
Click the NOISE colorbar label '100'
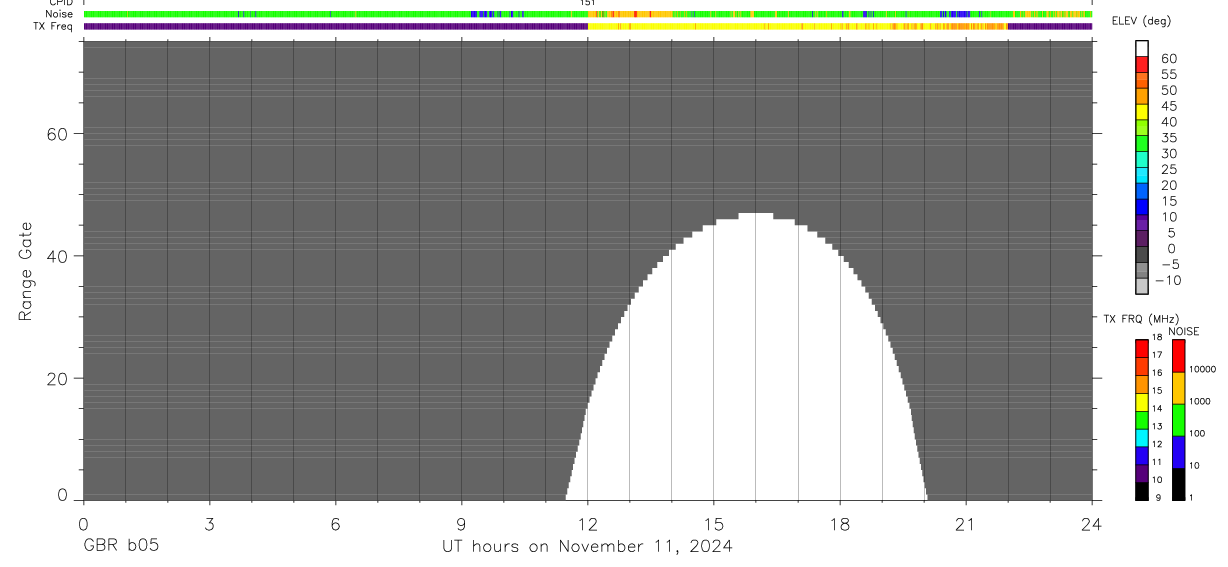click(1197, 433)
